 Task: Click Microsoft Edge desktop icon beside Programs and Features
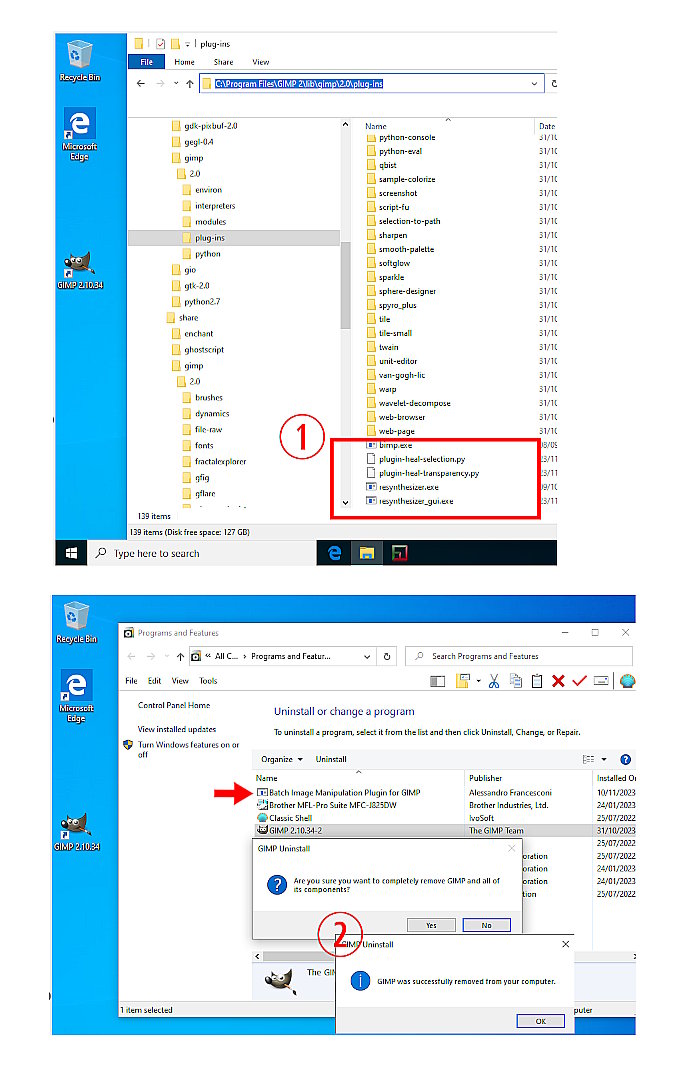pyautogui.click(x=76, y=696)
